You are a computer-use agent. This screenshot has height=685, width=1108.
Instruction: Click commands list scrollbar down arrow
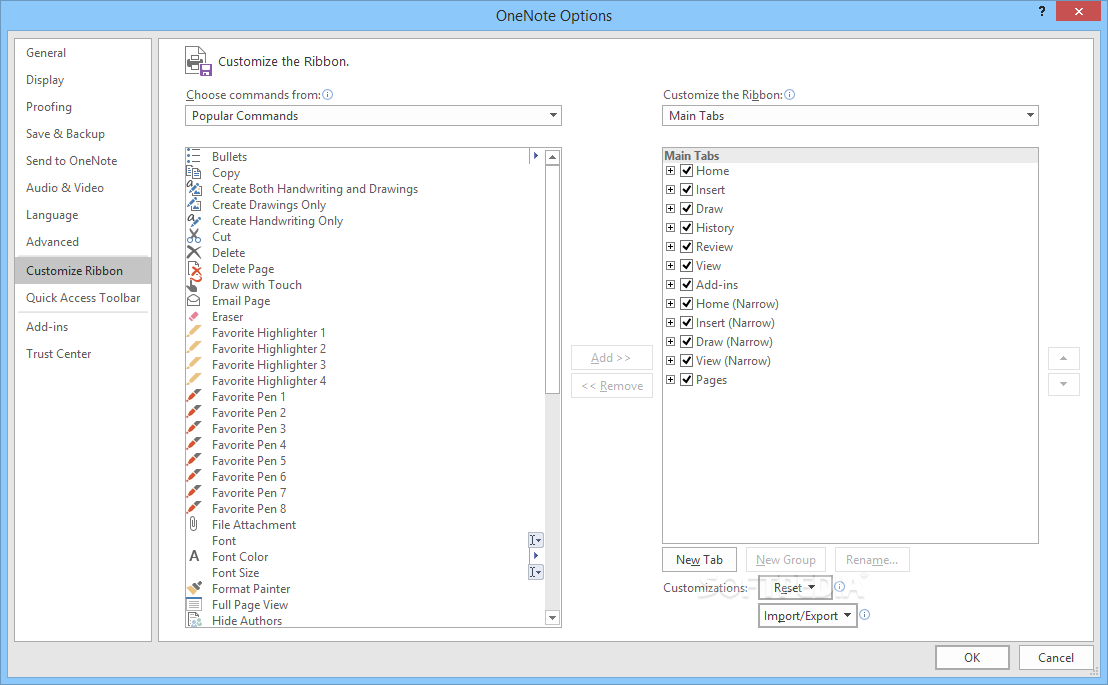[553, 618]
